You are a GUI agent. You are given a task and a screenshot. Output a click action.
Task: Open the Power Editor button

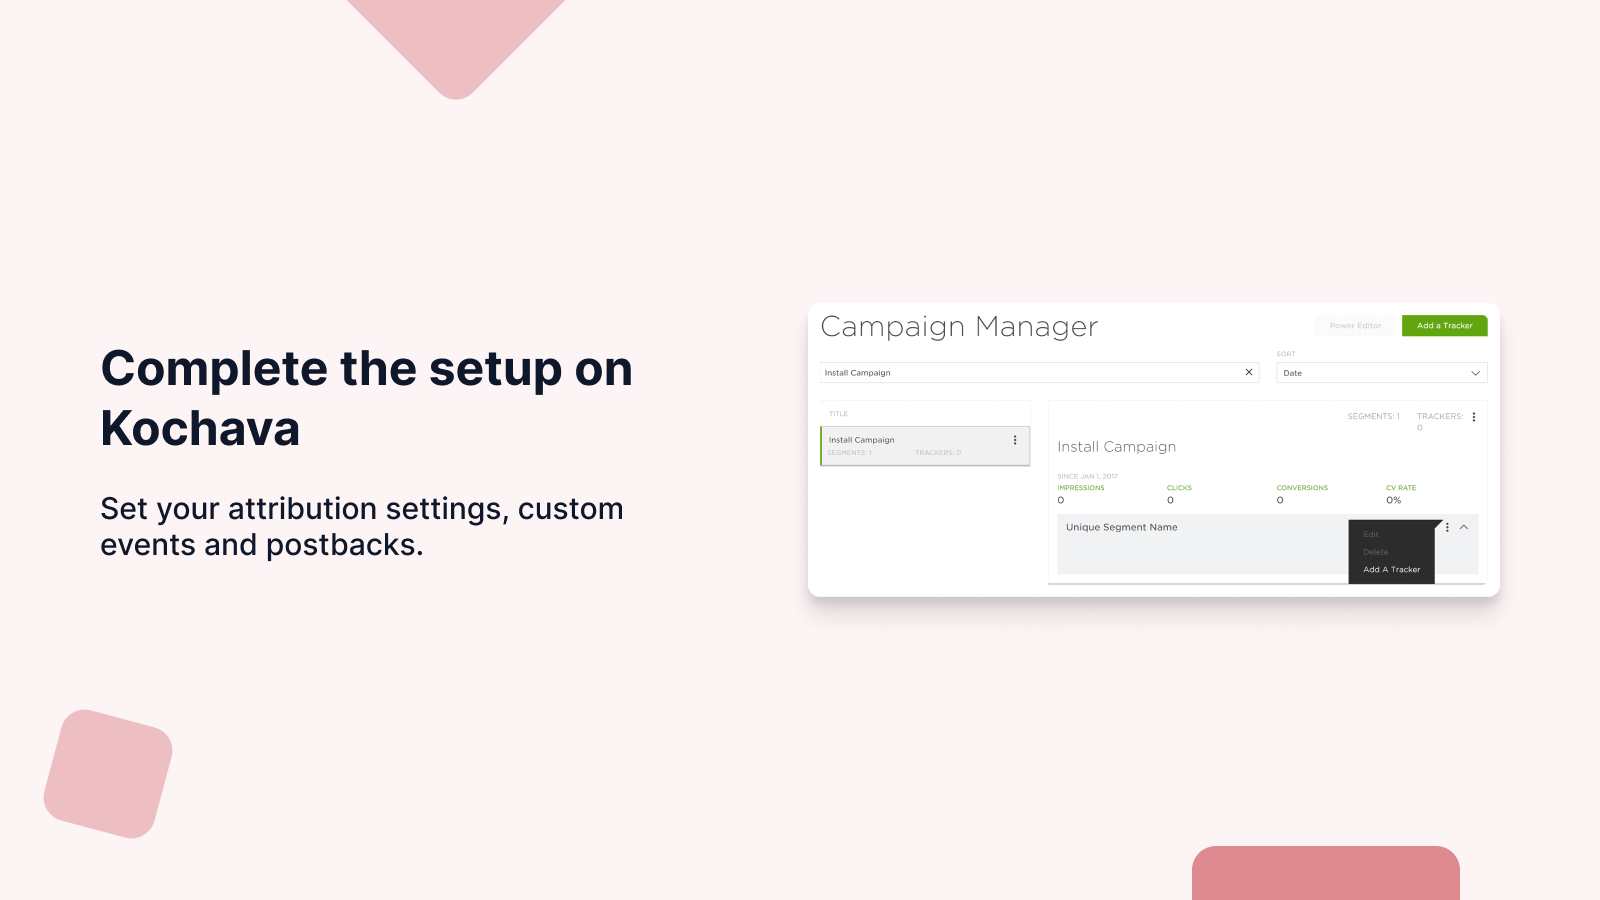click(1355, 326)
